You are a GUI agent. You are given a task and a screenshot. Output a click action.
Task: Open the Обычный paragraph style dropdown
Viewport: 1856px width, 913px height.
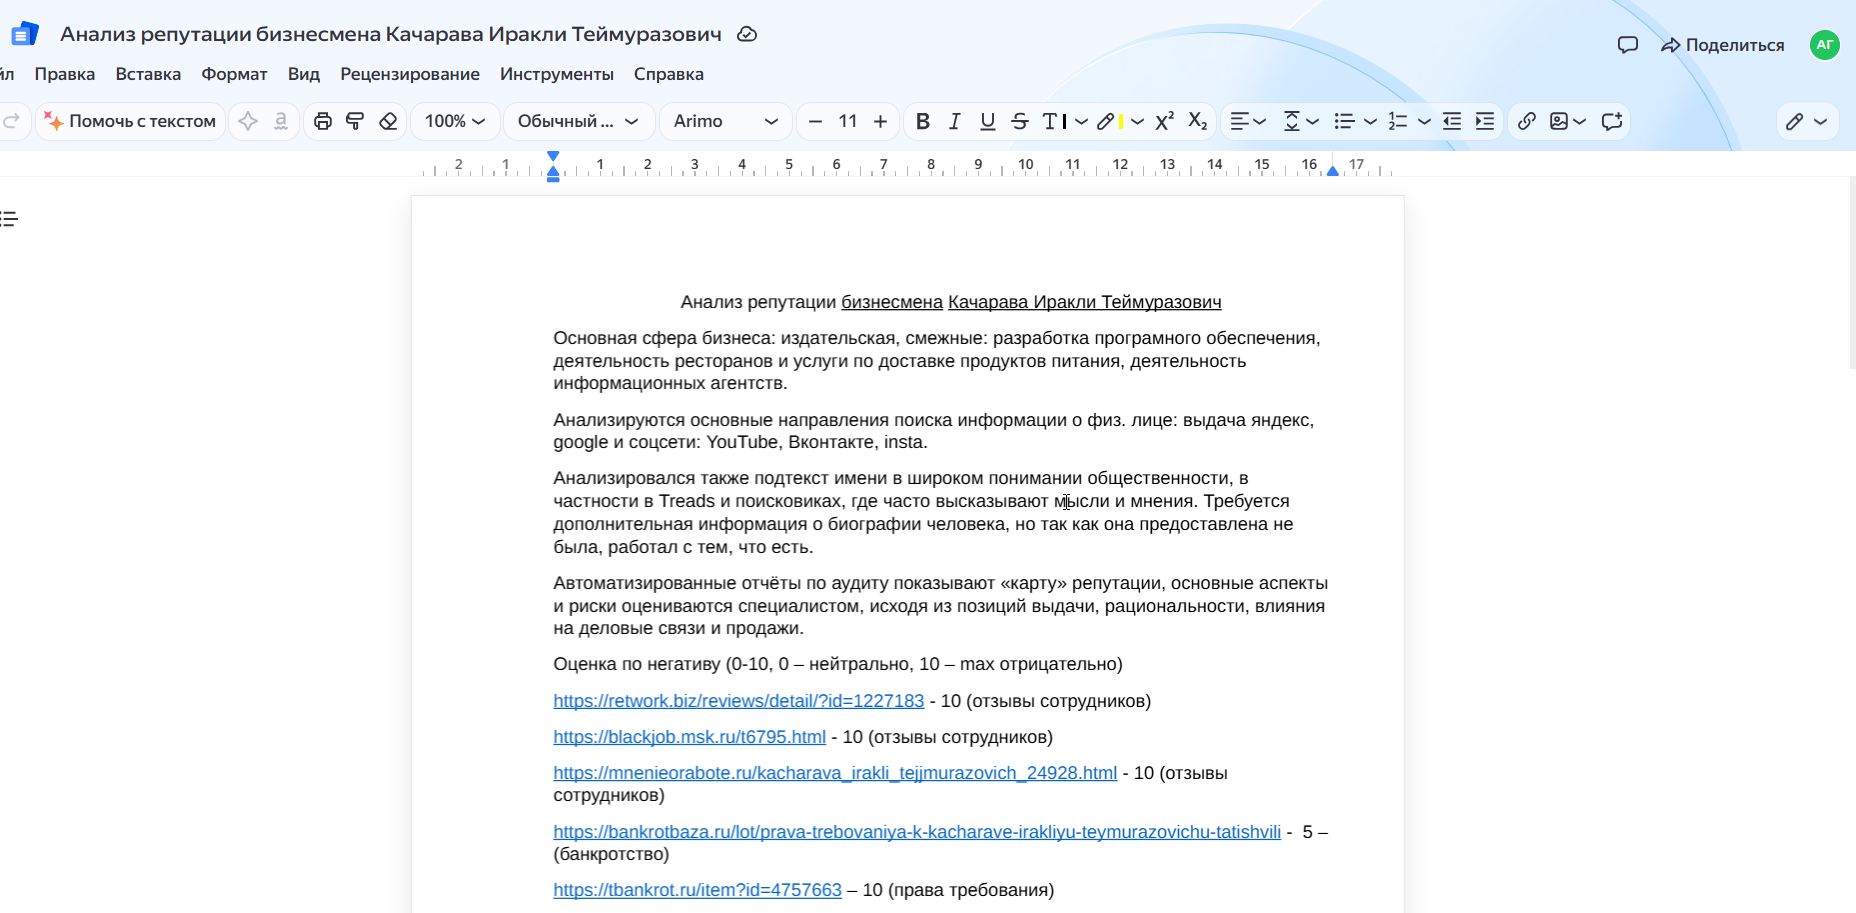tap(578, 121)
